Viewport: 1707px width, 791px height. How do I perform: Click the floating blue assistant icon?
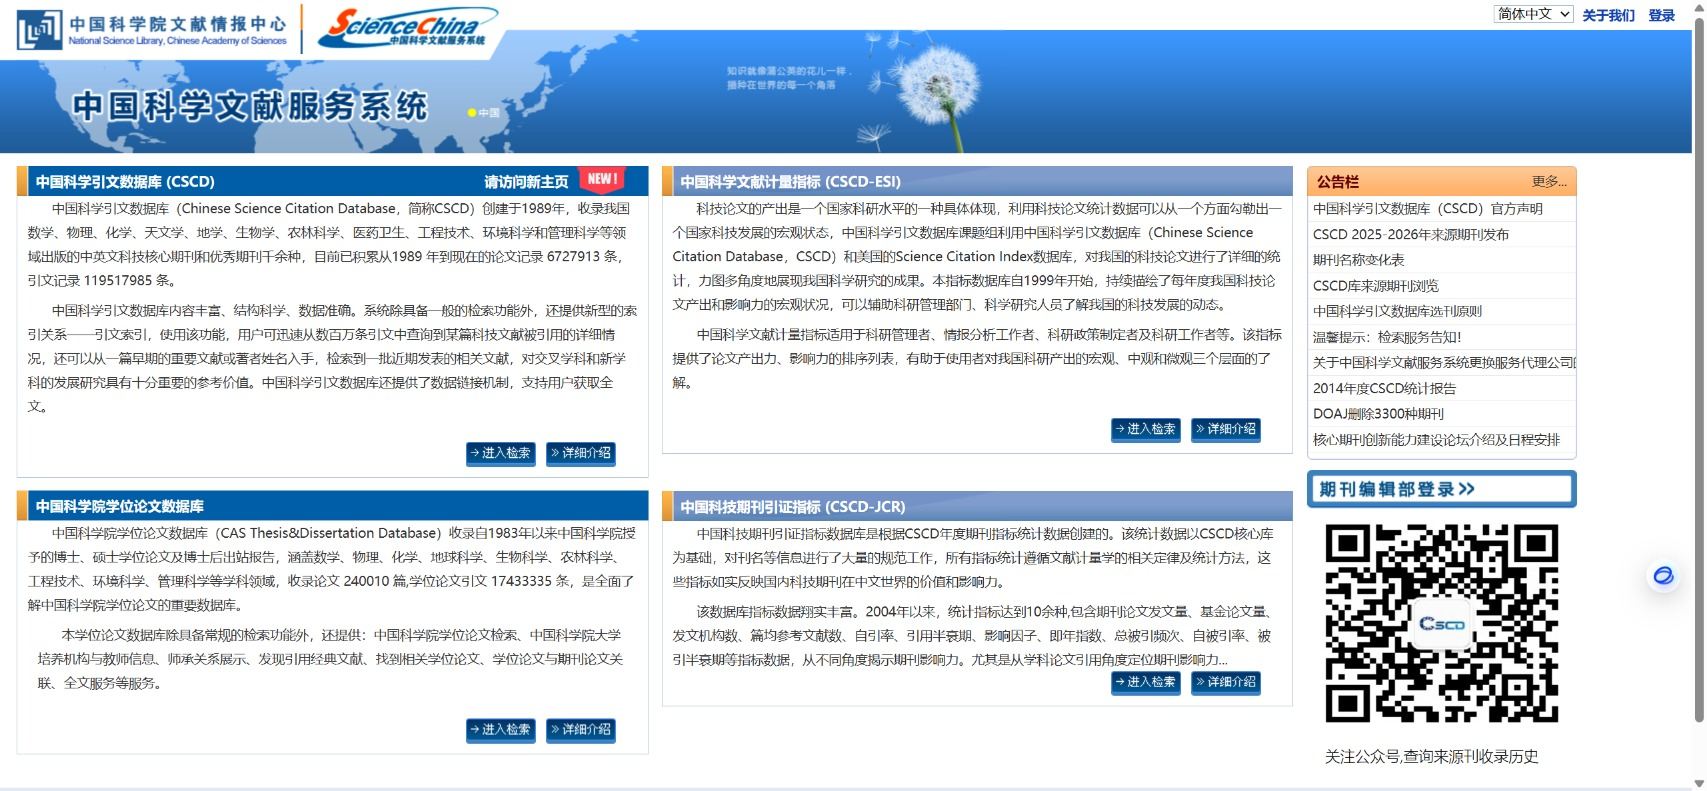tap(1662, 576)
